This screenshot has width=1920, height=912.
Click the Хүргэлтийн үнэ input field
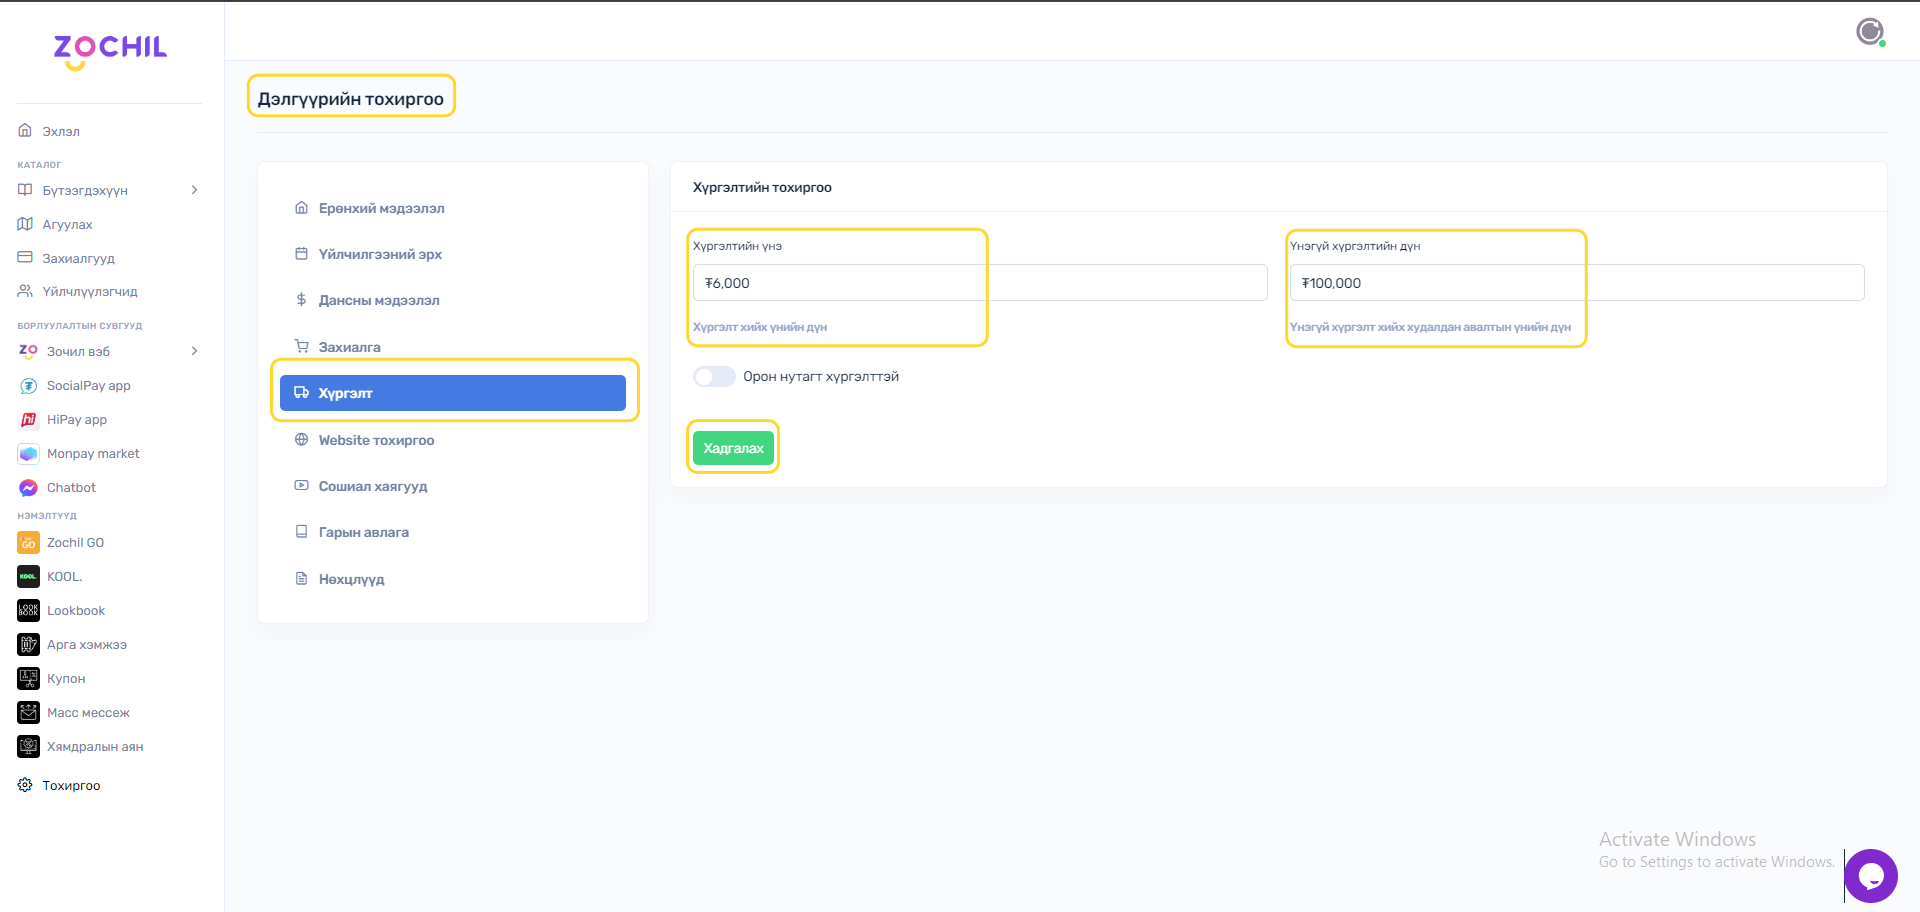click(979, 283)
